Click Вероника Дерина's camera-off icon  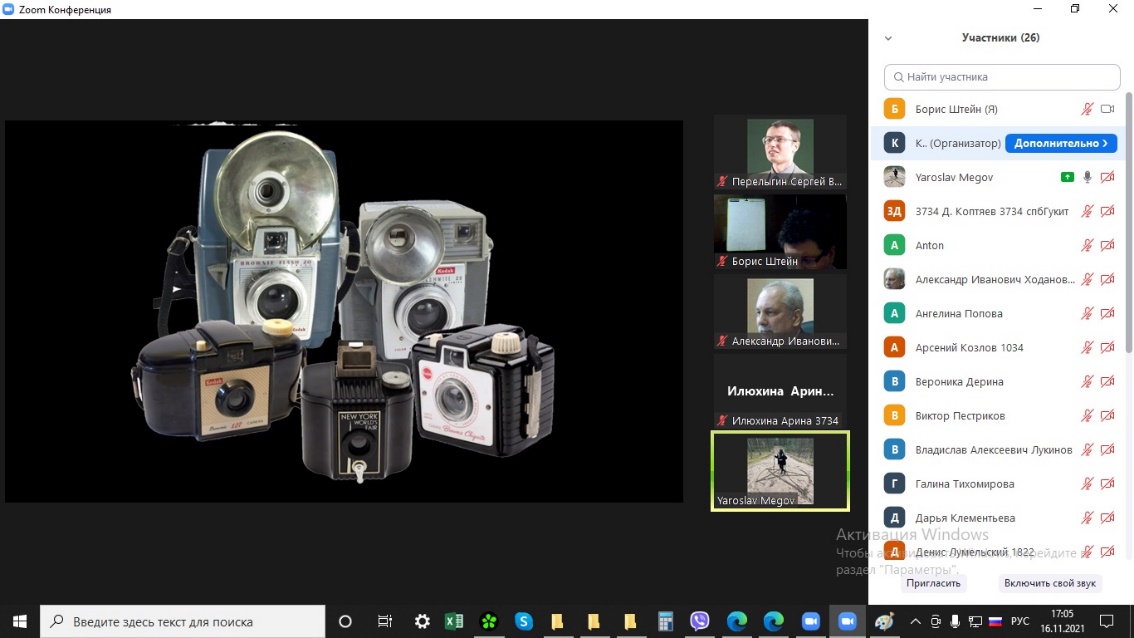point(1107,381)
